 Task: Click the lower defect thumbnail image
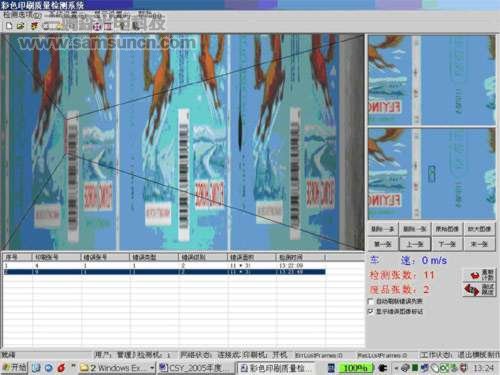click(432, 173)
